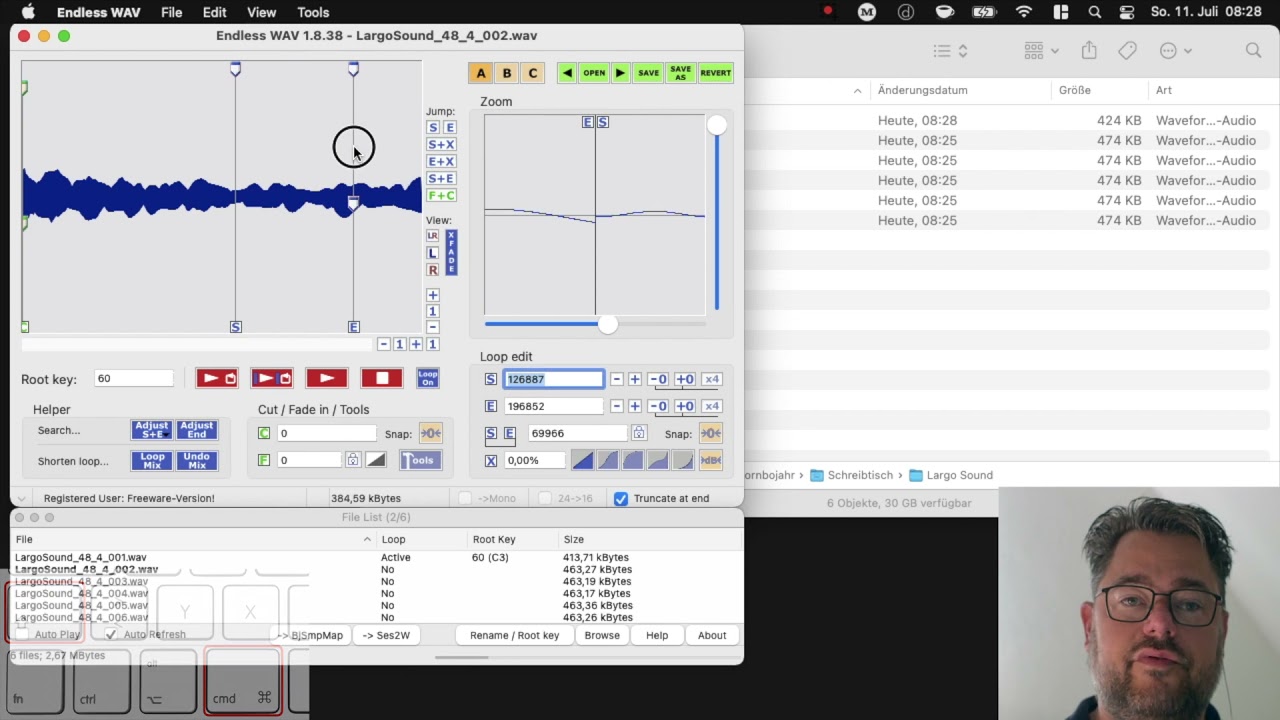This screenshot has height=720, width=1280.
Task: Go to next file with right arrow
Action: coord(620,73)
